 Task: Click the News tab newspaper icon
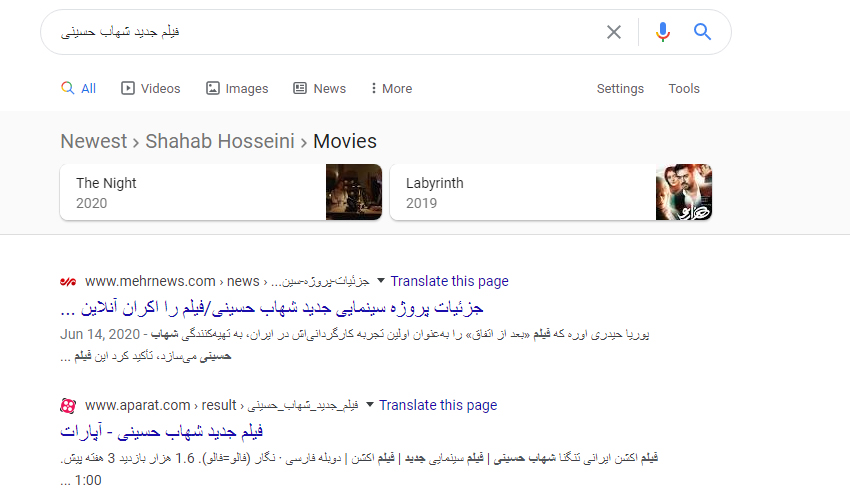click(300, 88)
